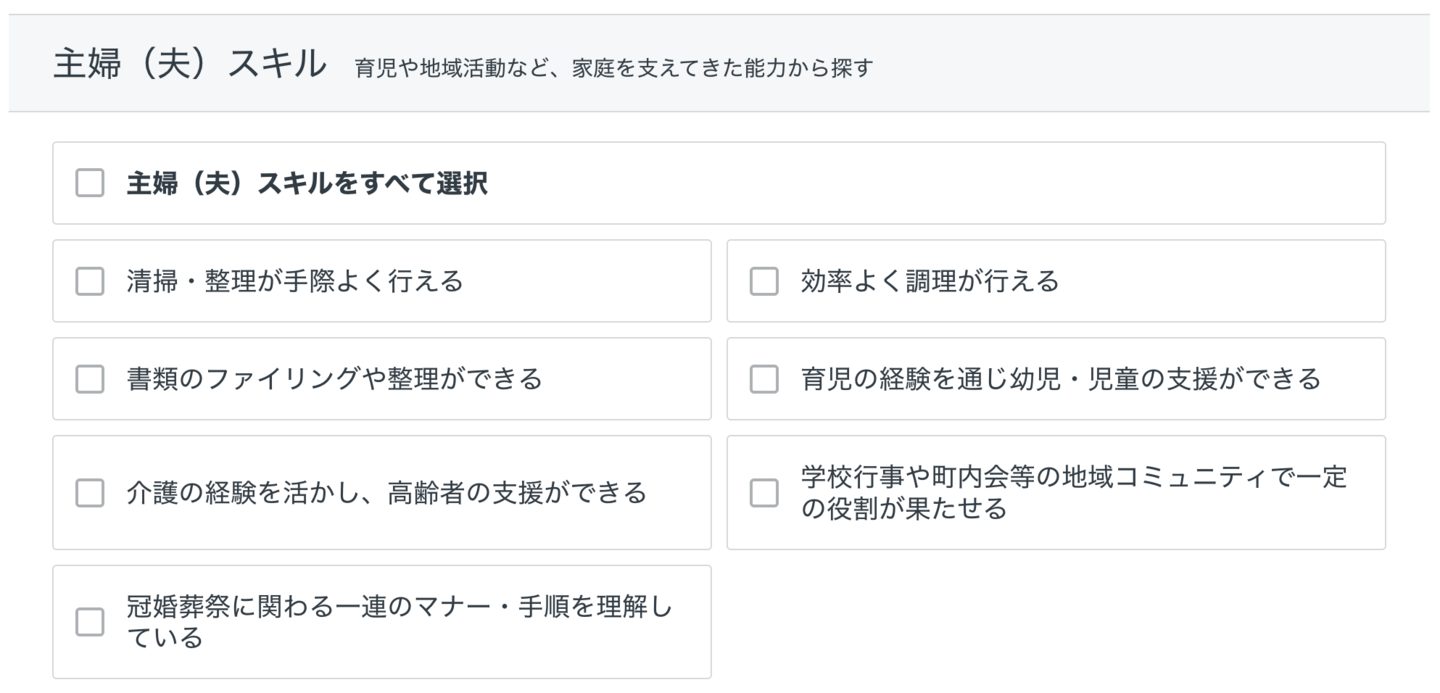Click the bold label text 主婦（夫）スキルをすべて選択

[306, 184]
